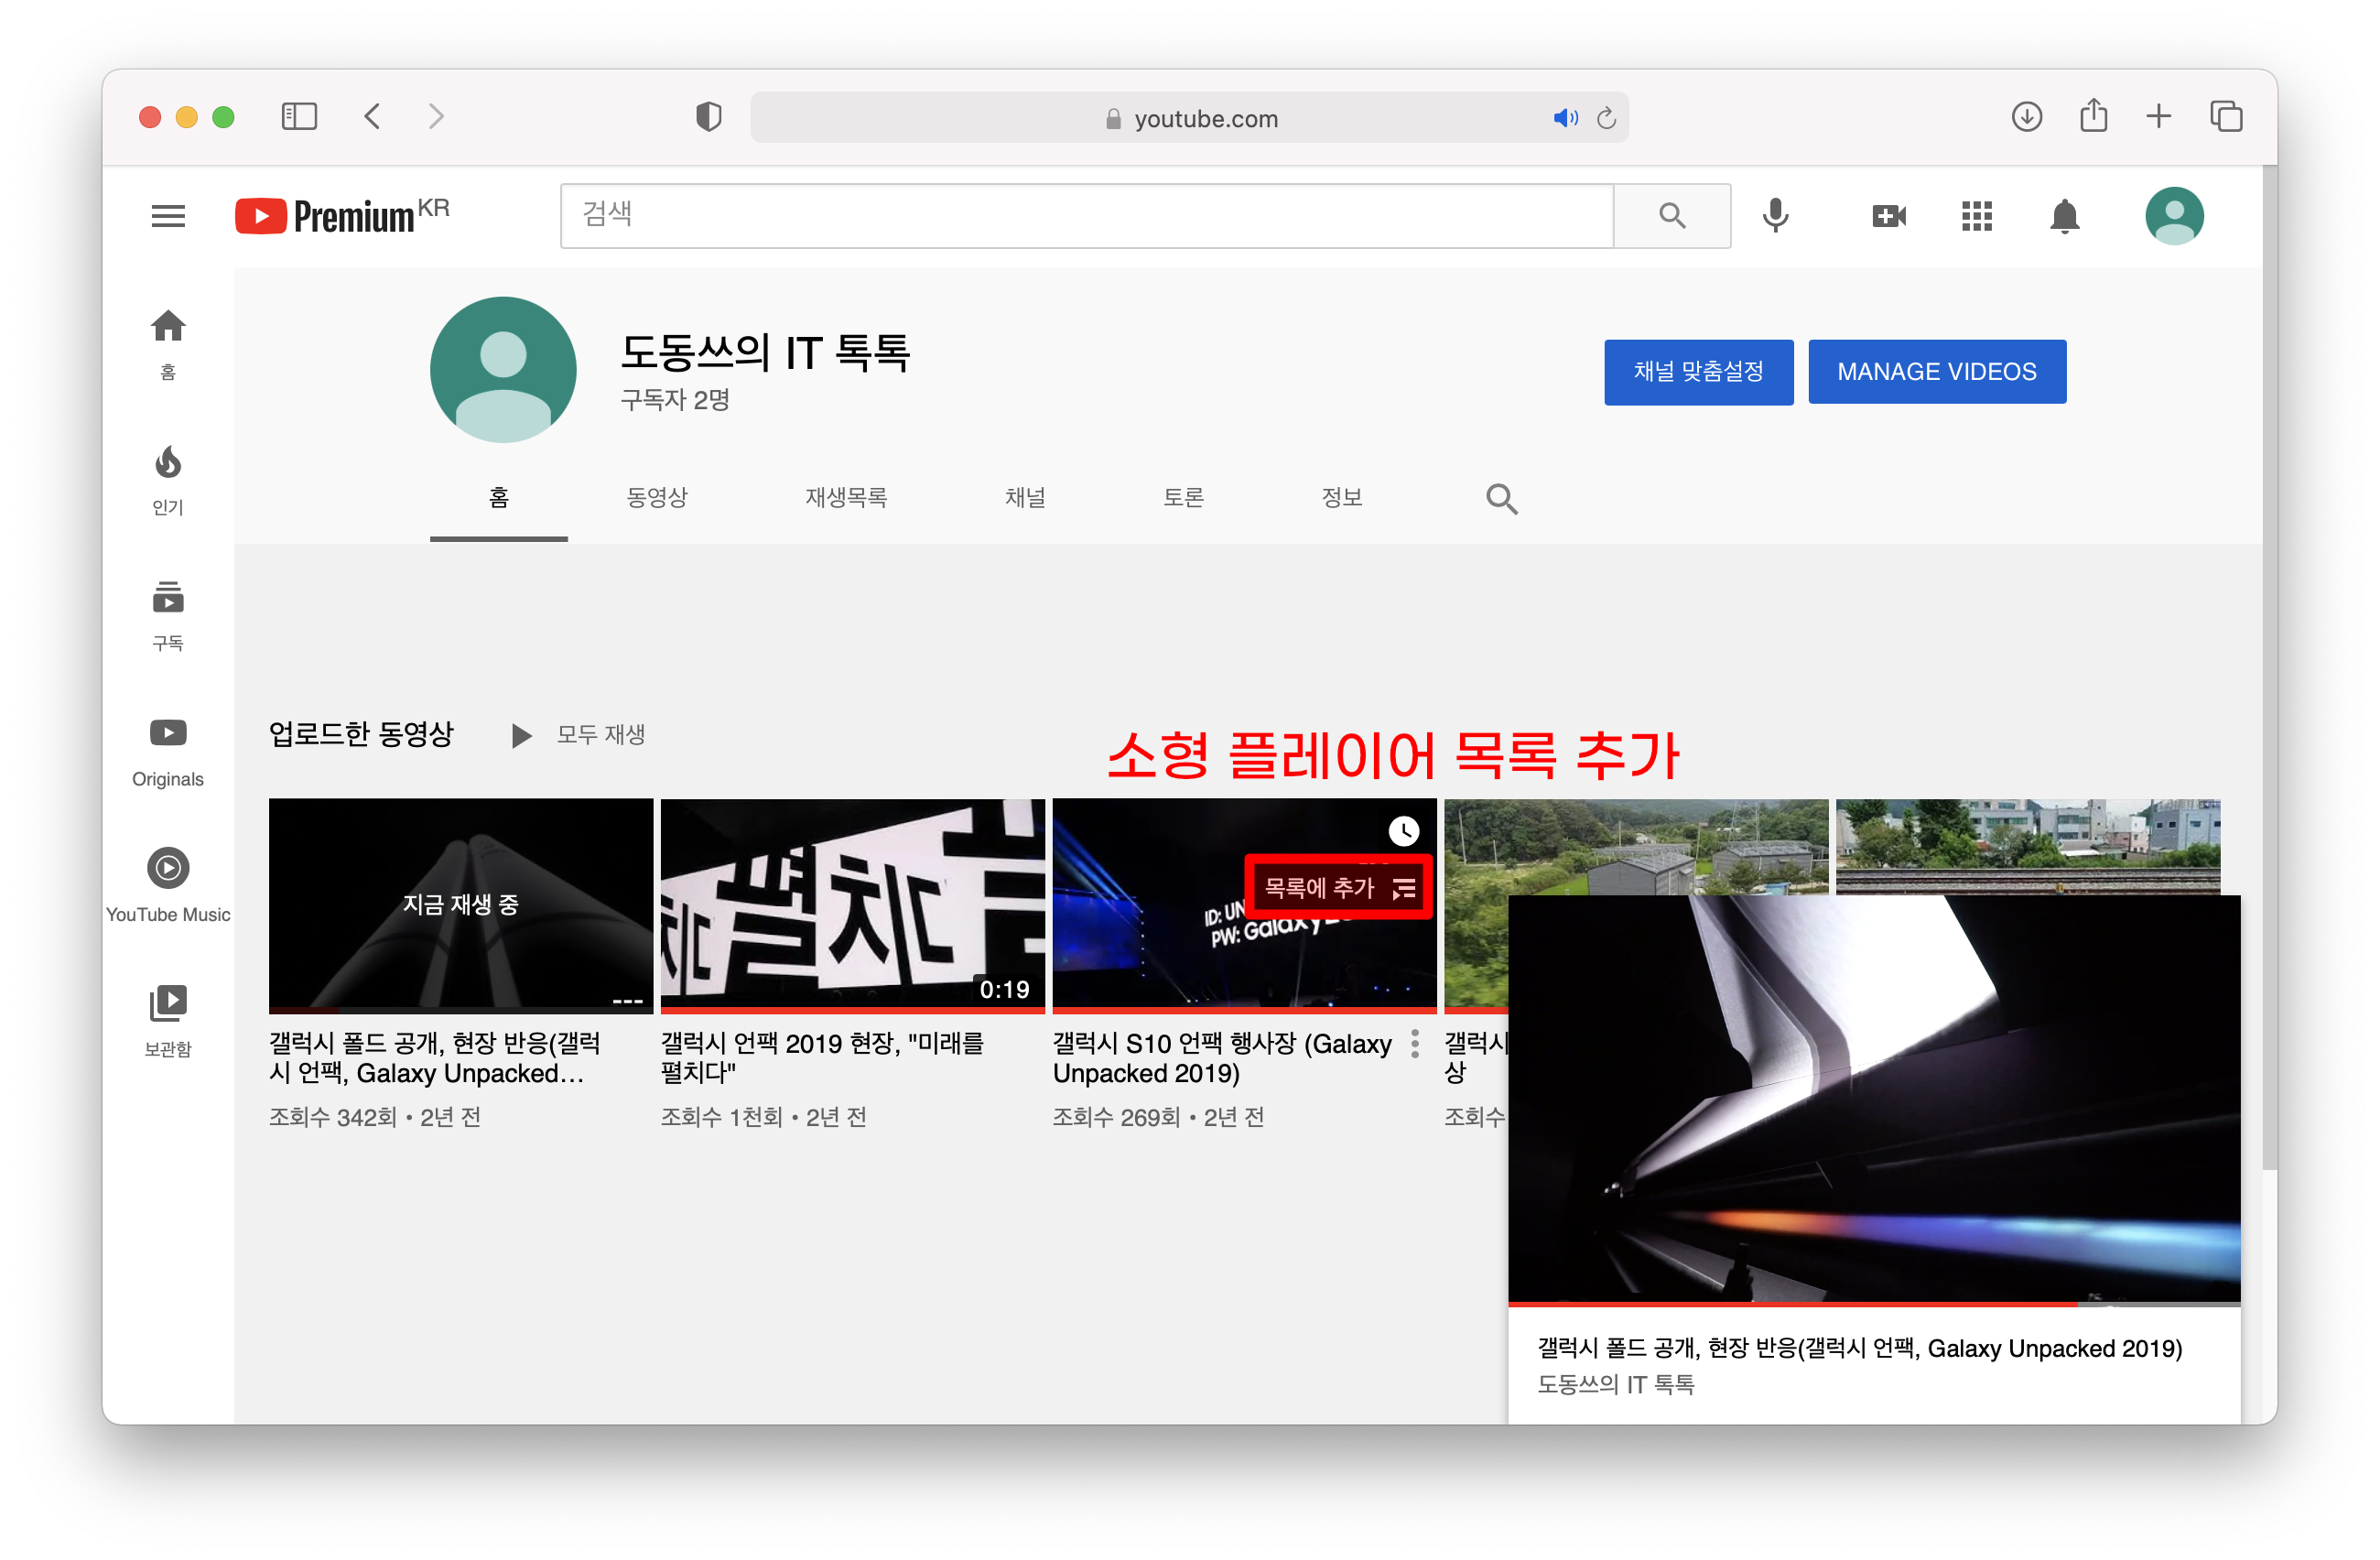Screen dimensions: 2380x1560
Task: Click the voice search microphone icon
Action: click(x=1775, y=216)
